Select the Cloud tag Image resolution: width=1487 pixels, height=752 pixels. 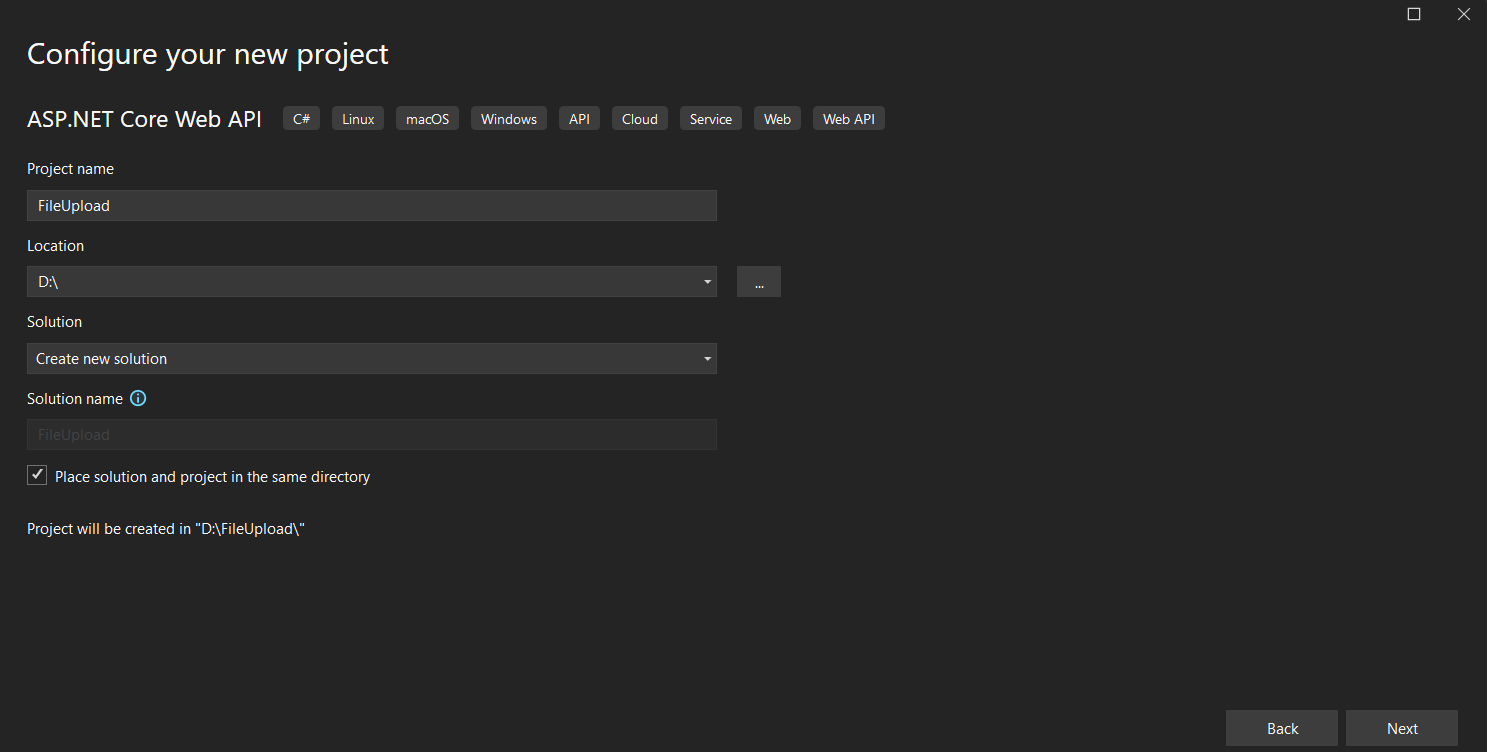[x=639, y=118]
